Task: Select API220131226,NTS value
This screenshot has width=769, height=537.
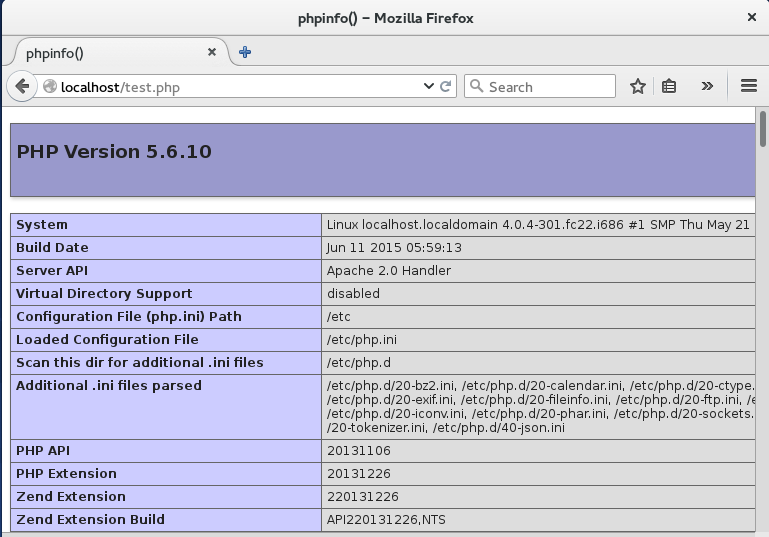Action: [386, 520]
